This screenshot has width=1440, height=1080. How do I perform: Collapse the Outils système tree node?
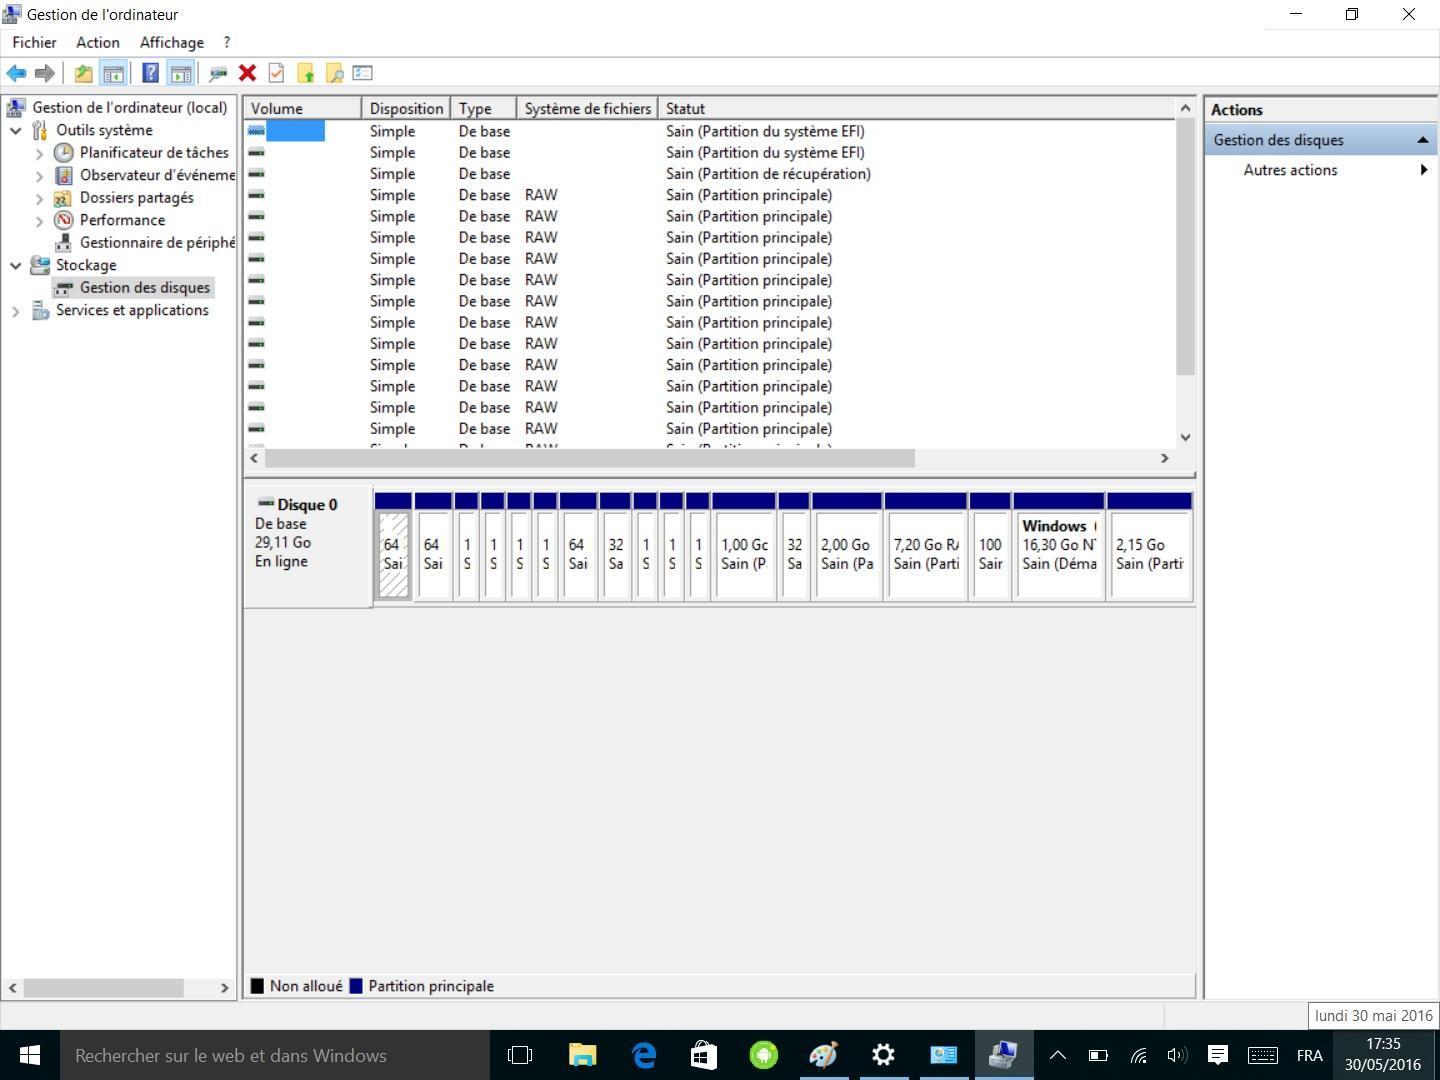(x=16, y=130)
